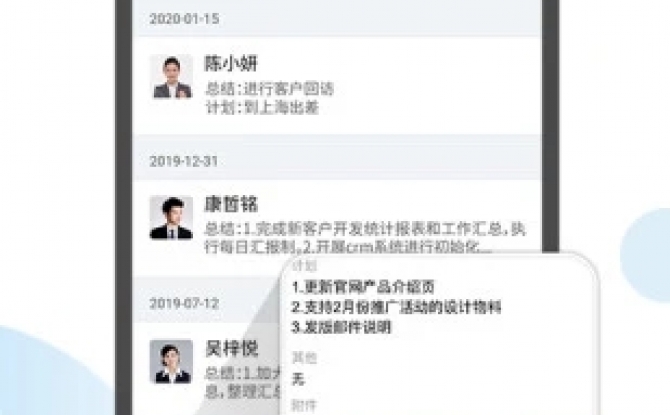Open 康哲铭's truncated summary text
The image size is (670, 415).
point(364,238)
